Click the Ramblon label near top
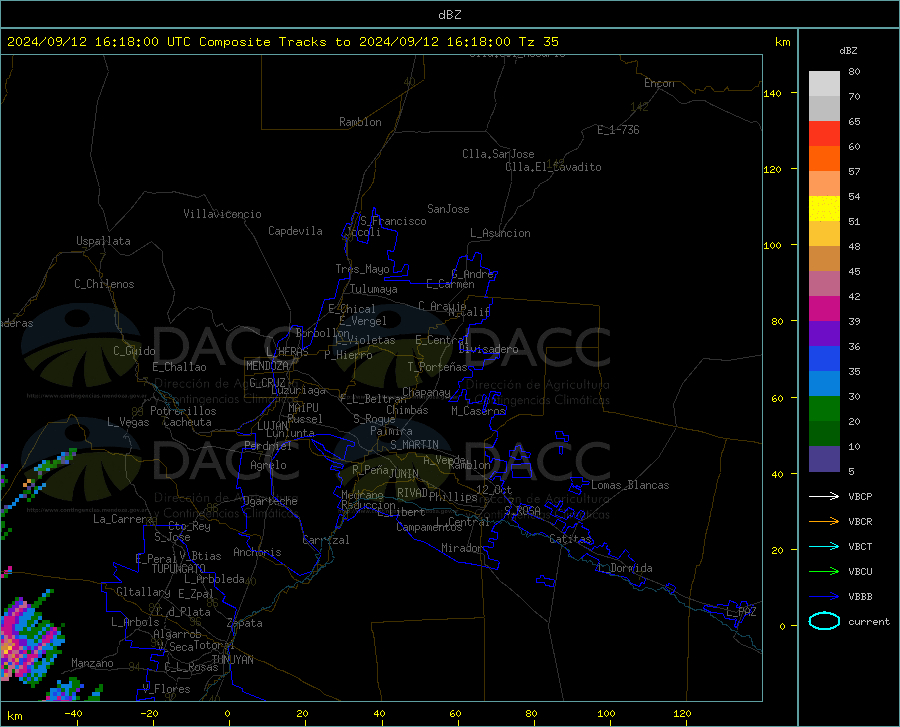This screenshot has height=727, width=900. click(x=360, y=122)
